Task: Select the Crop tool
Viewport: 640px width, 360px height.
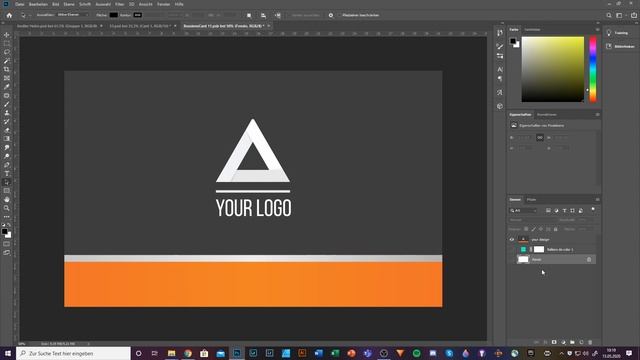Action: (x=7, y=69)
